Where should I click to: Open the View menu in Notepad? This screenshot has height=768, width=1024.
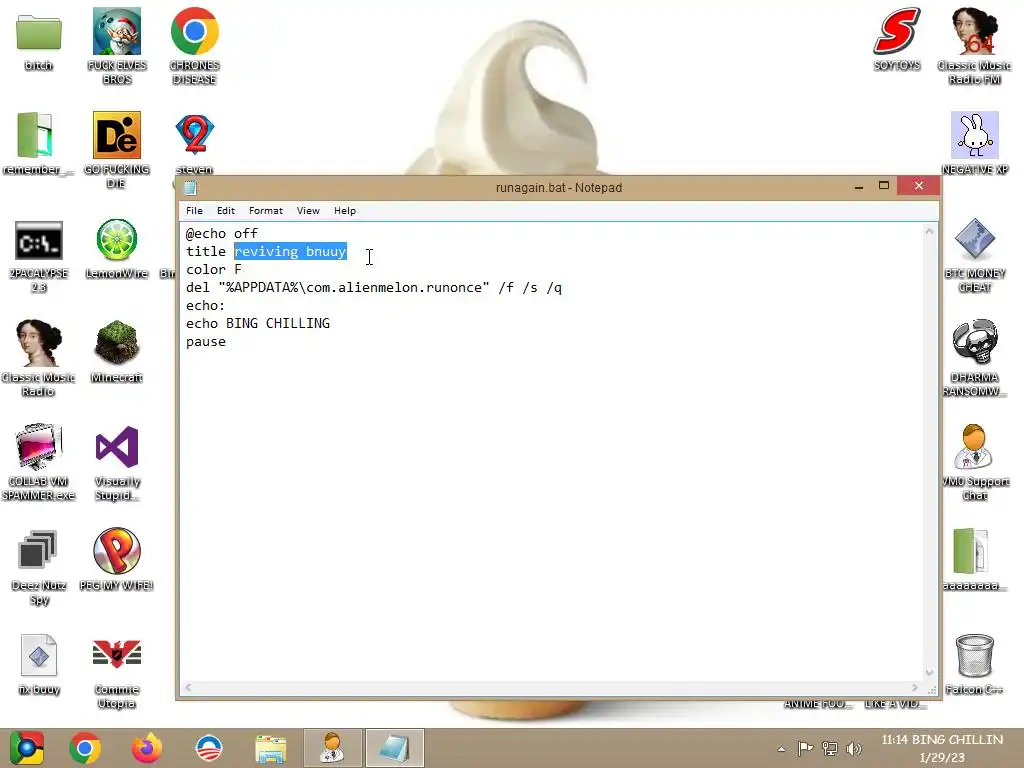coord(308,210)
